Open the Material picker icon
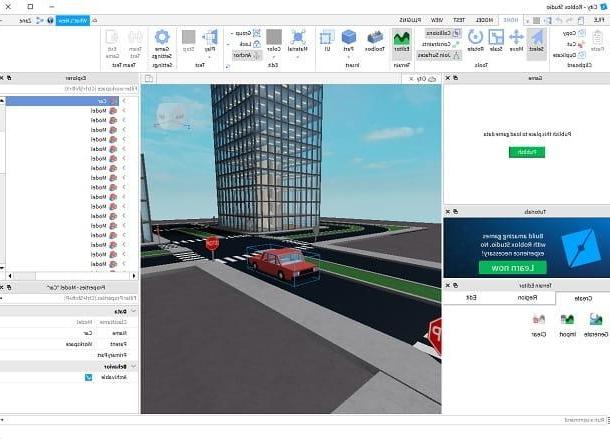The image size is (610, 439). 298,37
